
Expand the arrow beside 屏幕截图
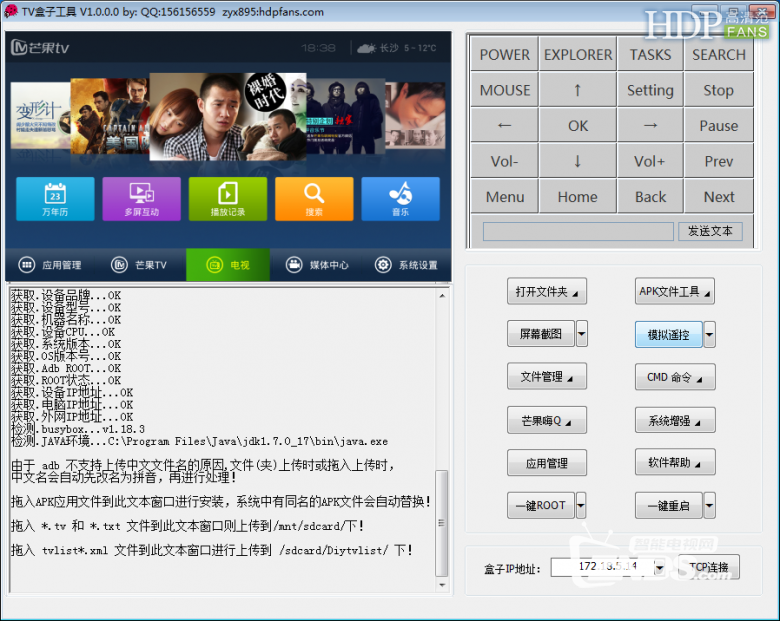582,334
